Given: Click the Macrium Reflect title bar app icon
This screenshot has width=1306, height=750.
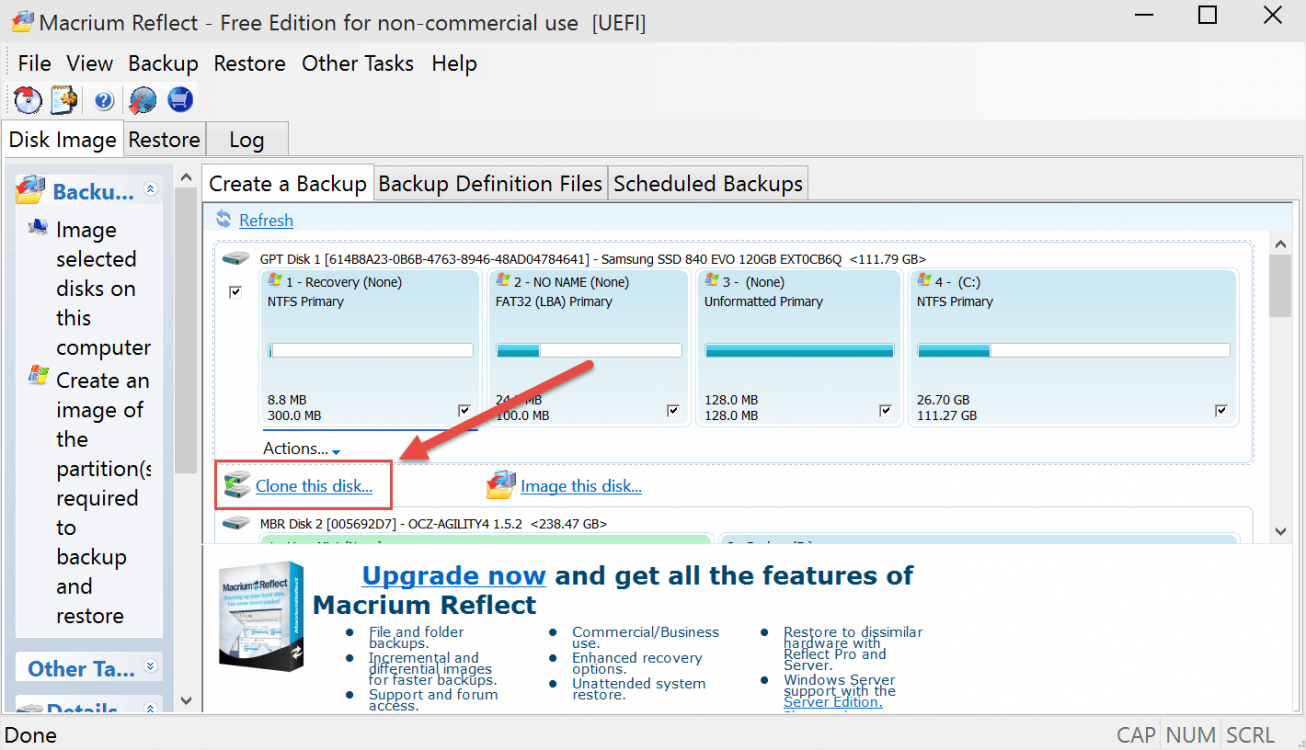Looking at the screenshot, I should click(x=23, y=21).
